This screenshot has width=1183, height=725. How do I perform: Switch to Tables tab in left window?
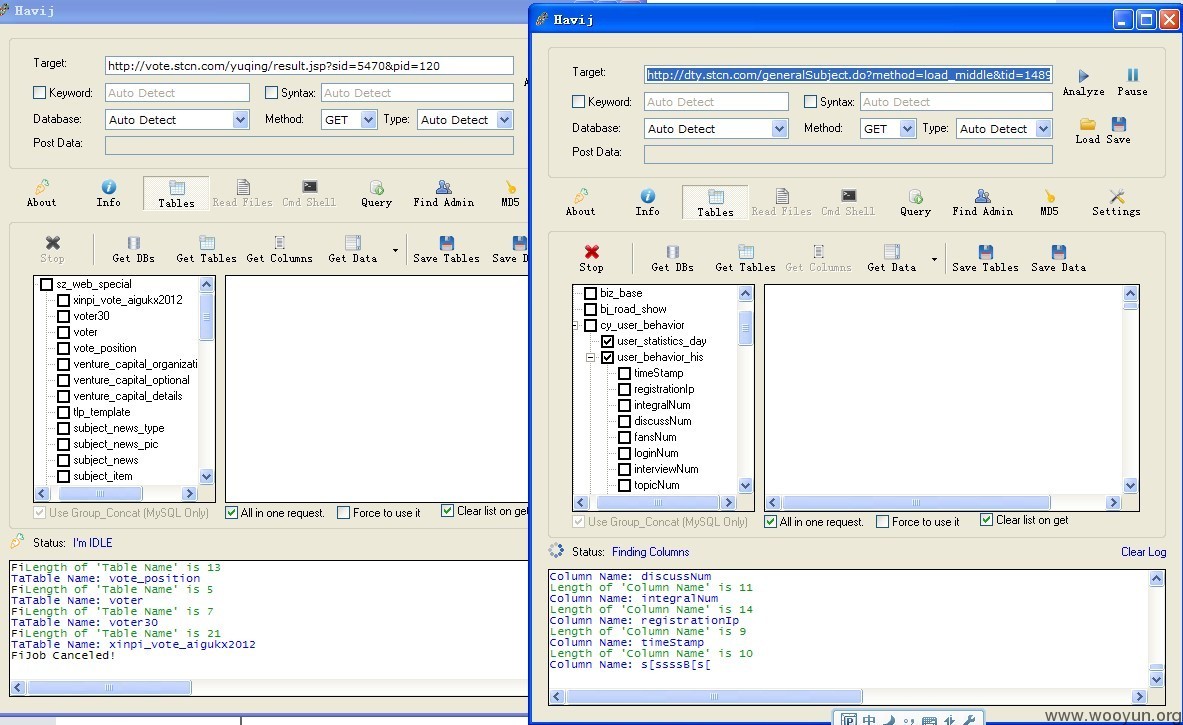[x=177, y=194]
